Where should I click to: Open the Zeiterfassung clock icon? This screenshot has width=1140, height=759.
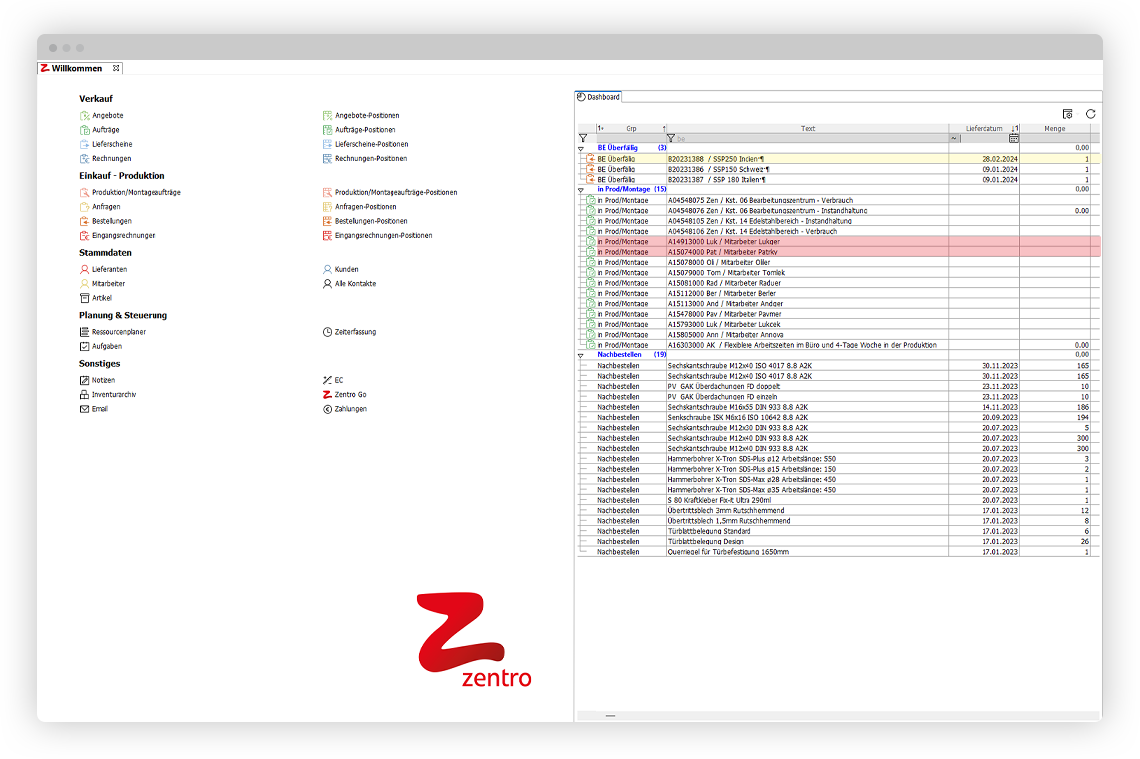[350, 331]
